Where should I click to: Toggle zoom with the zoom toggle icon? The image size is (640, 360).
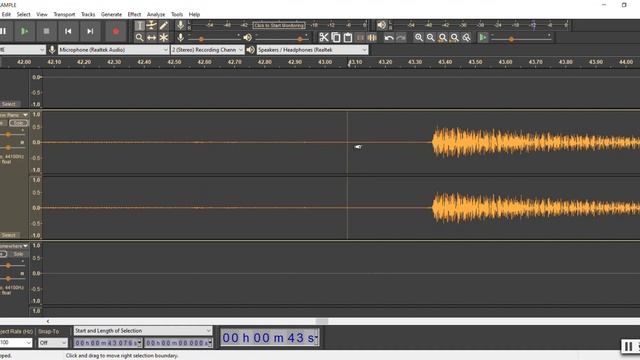[x=467, y=38]
